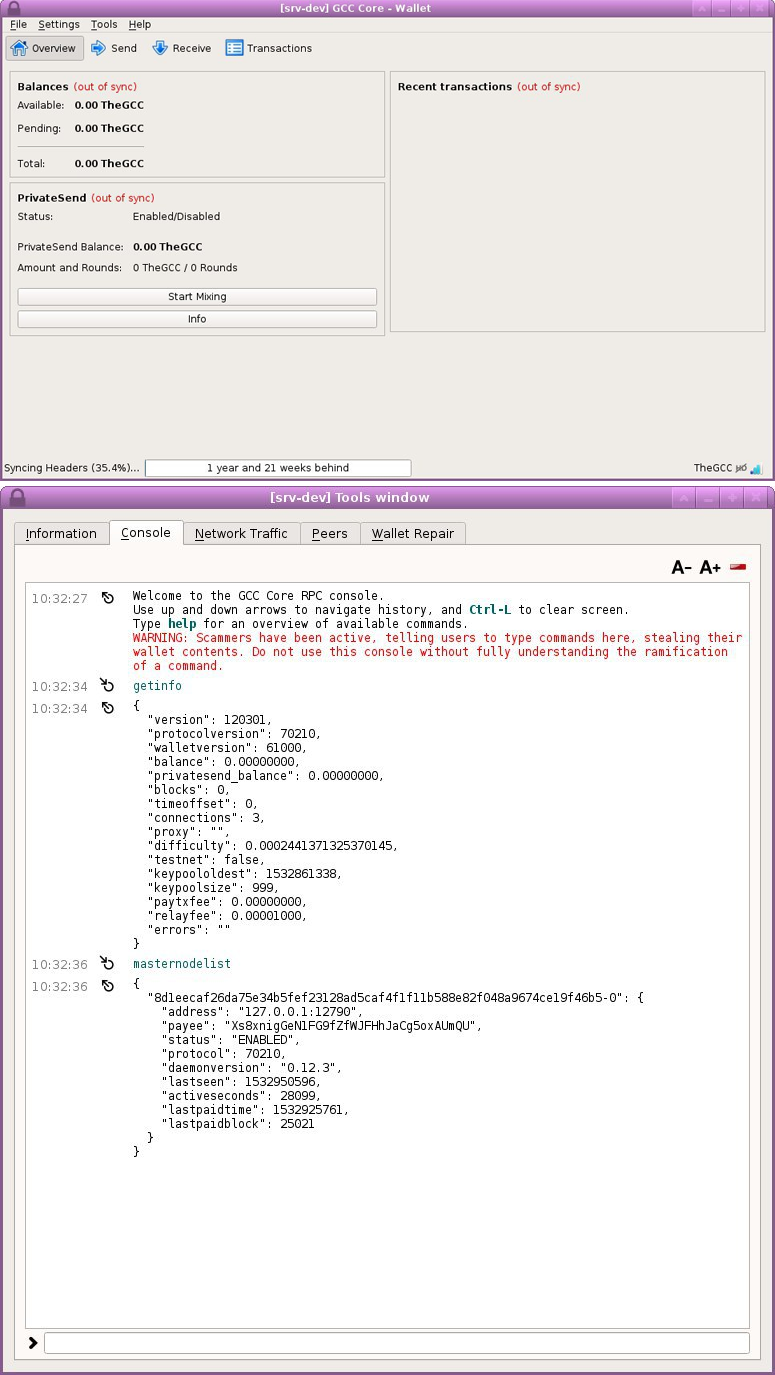The width and height of the screenshot is (775, 1375).
Task: Click the TheGCC unit display label
Action: (x=712, y=468)
